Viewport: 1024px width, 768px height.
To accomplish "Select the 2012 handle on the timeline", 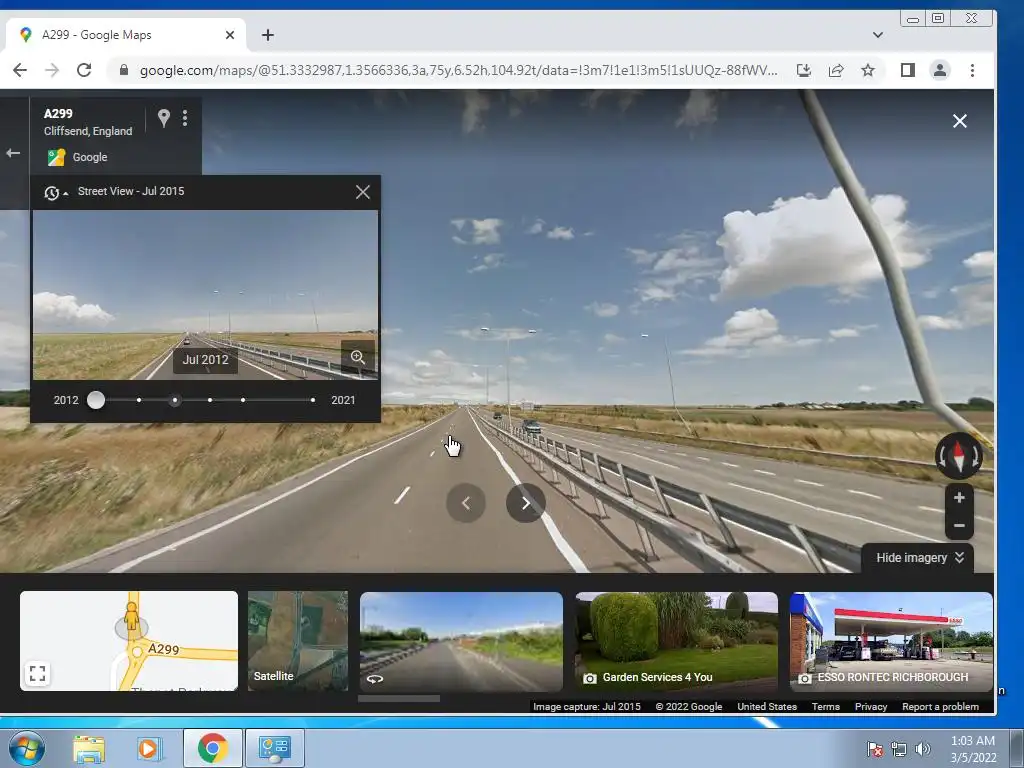I will pyautogui.click(x=96, y=400).
